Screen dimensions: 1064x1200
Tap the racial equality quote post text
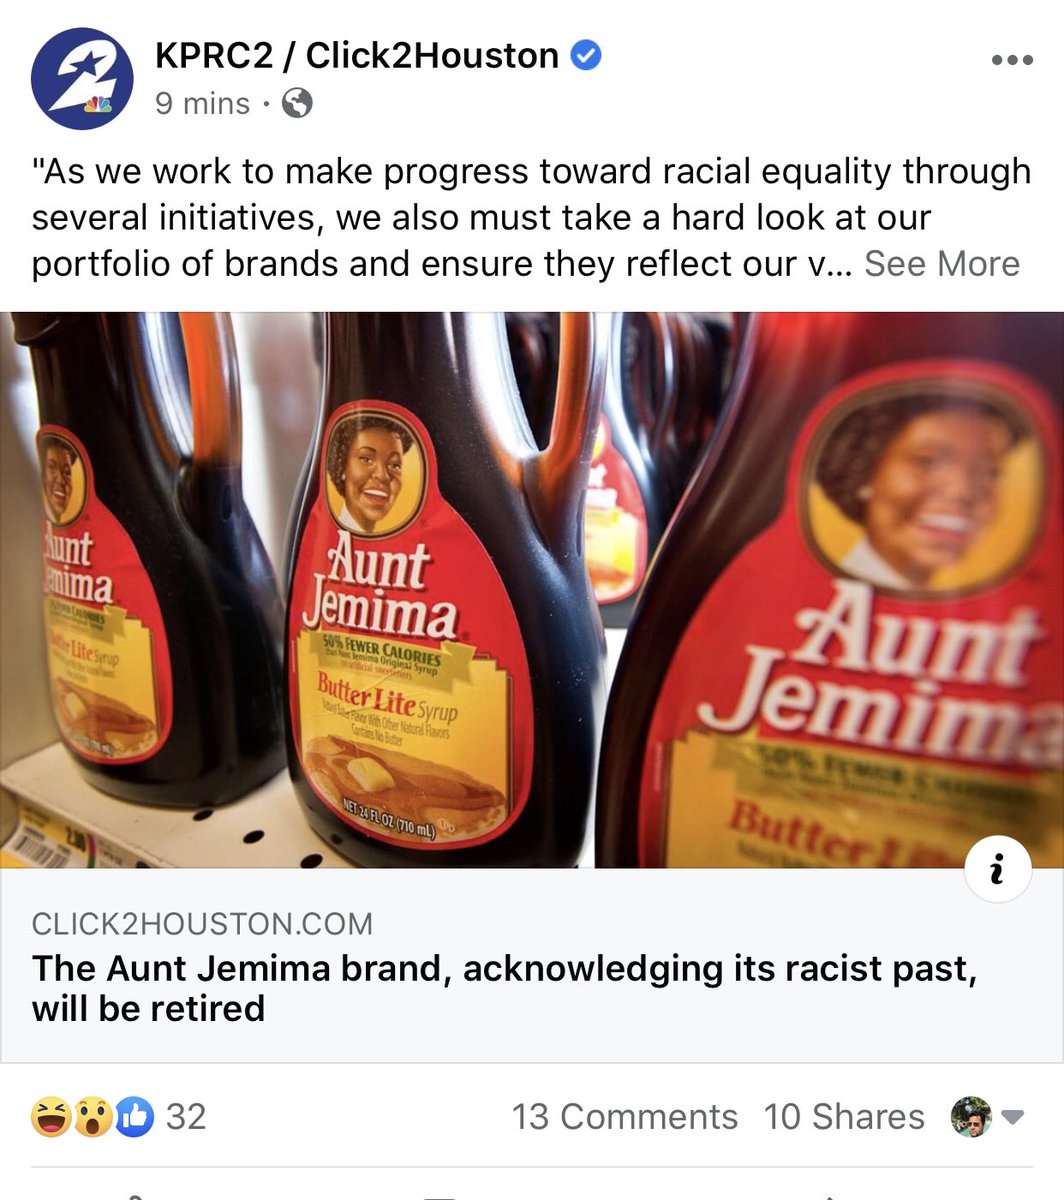[530, 217]
